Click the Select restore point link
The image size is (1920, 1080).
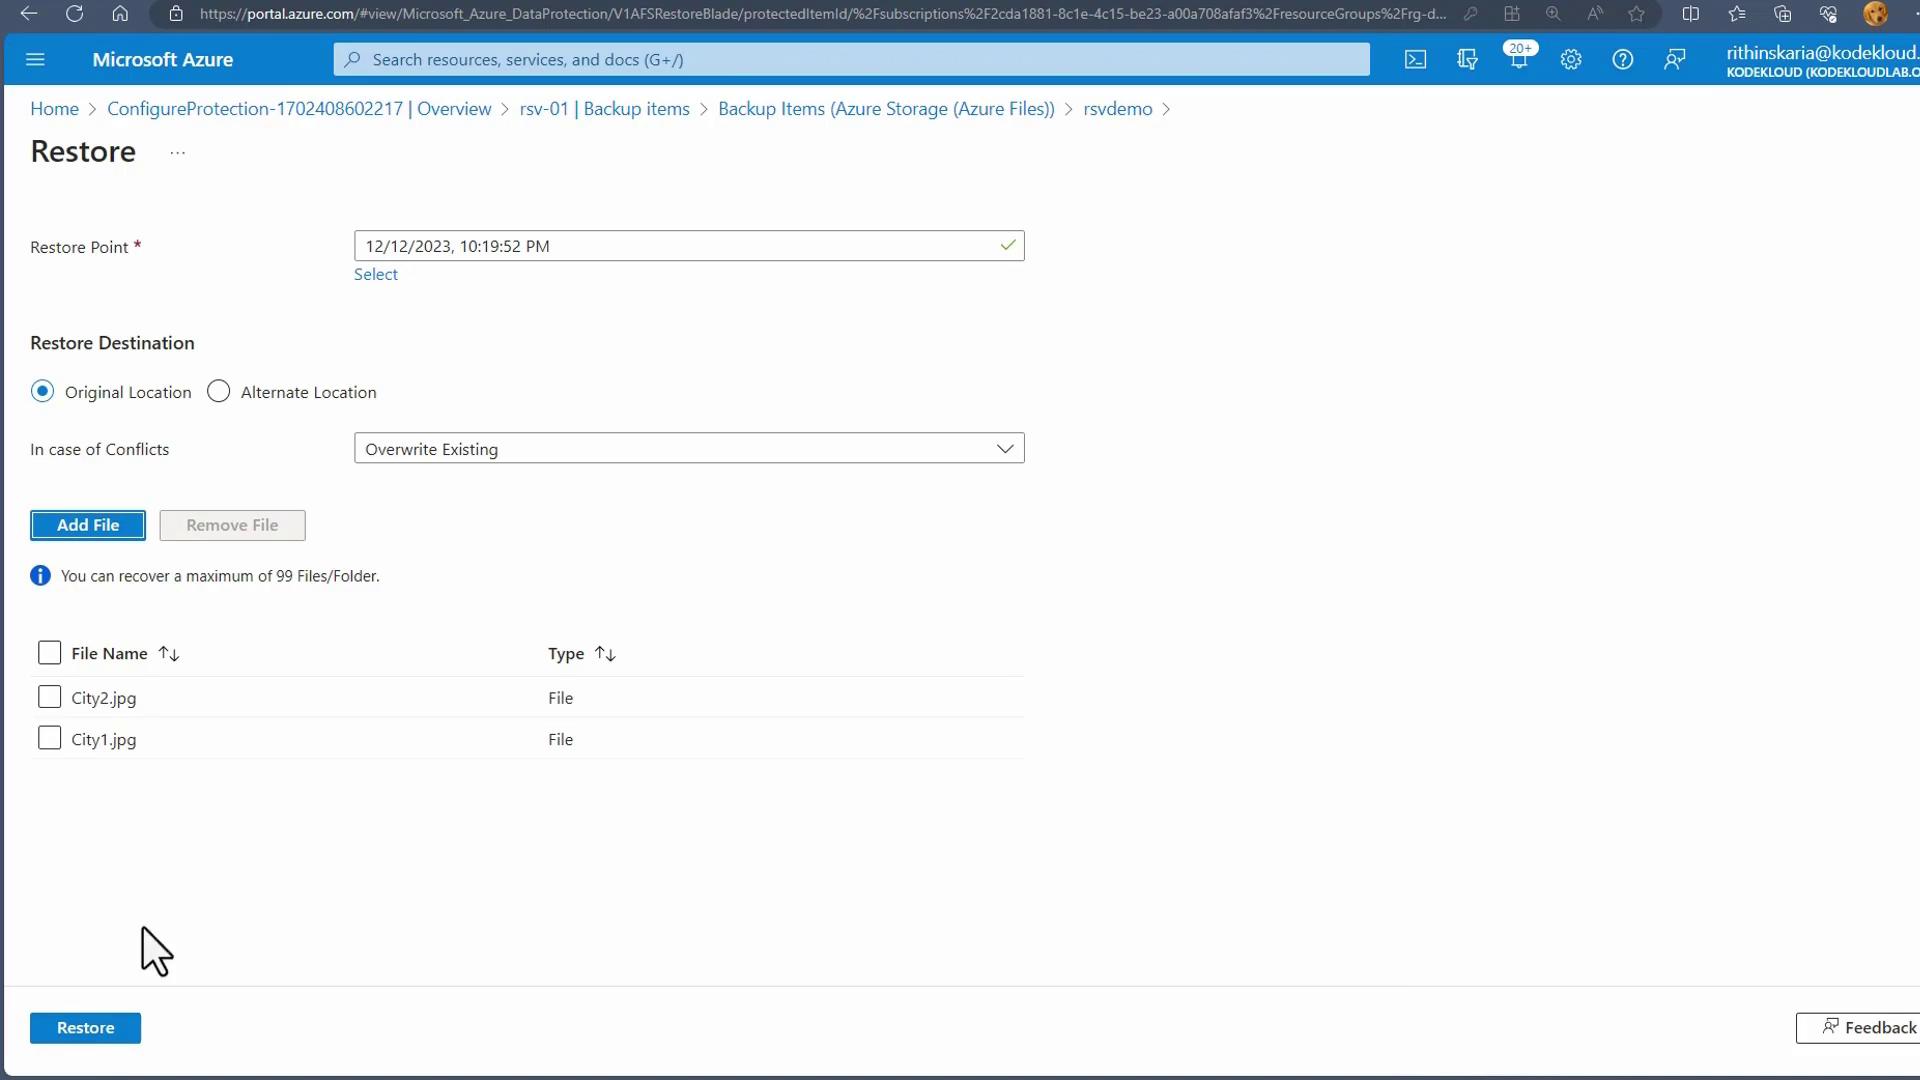tap(375, 274)
